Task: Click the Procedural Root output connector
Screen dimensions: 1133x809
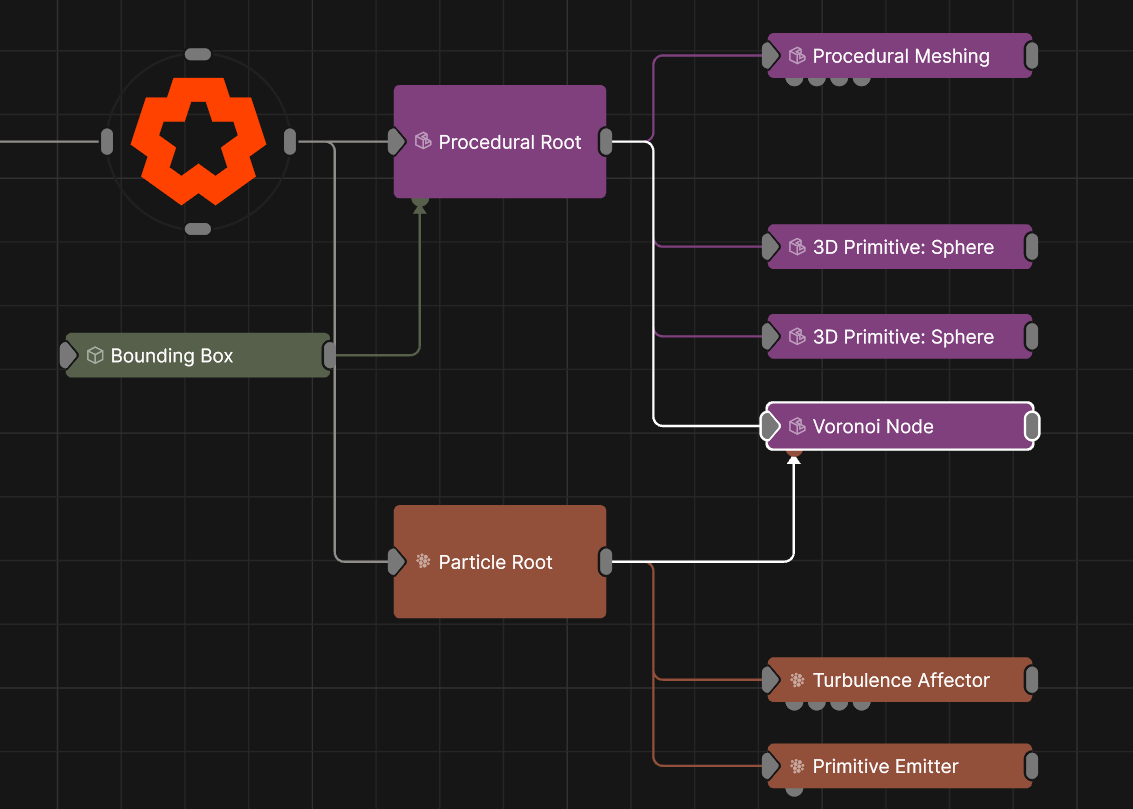Action: point(606,142)
